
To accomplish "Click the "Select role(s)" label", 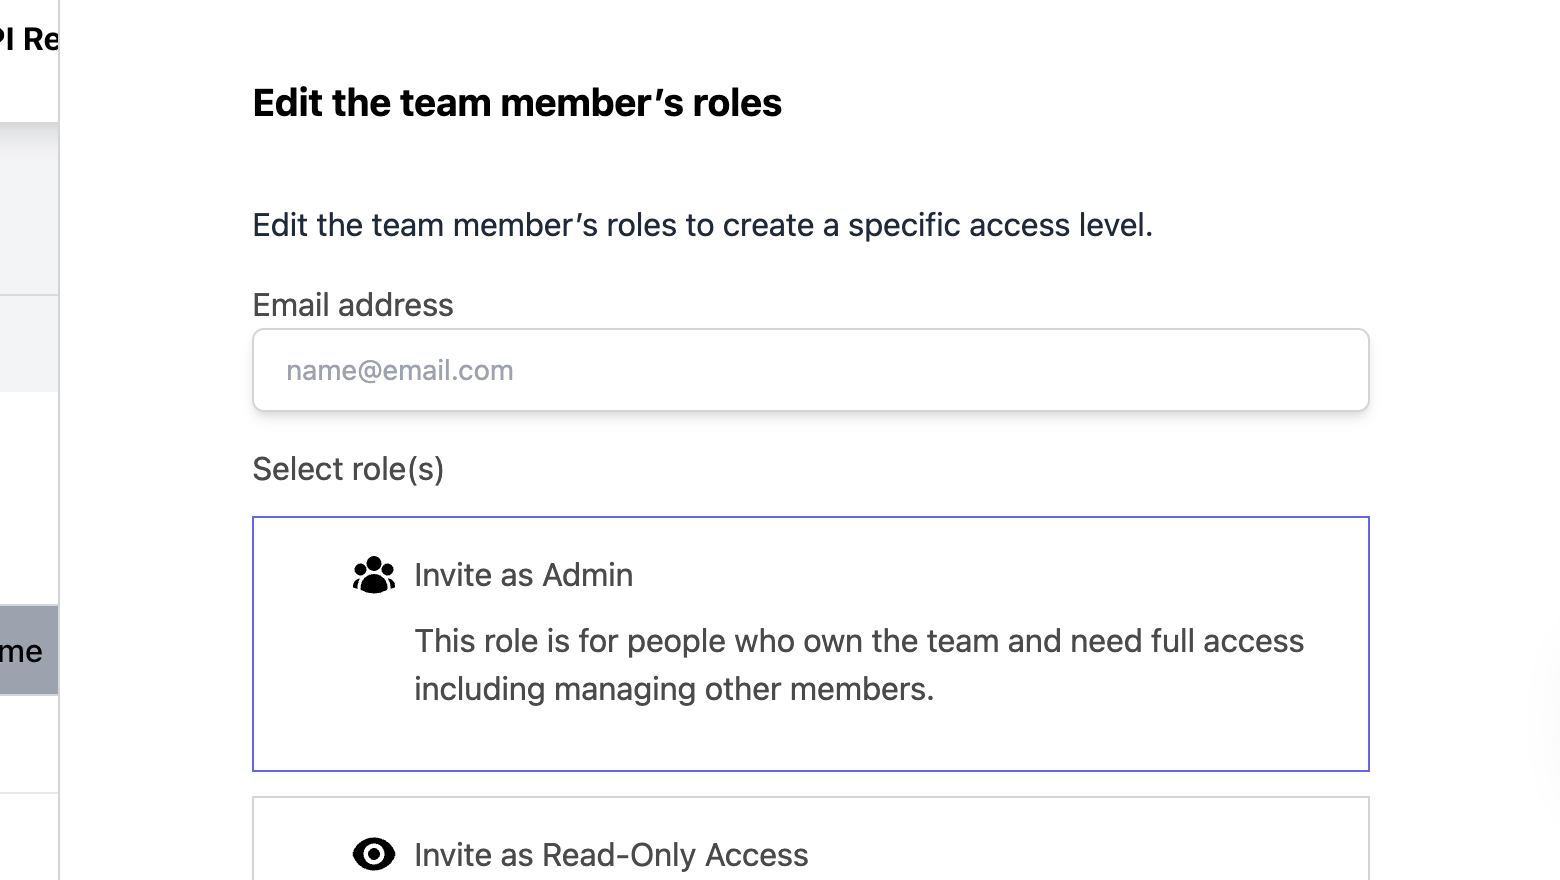I will click(x=348, y=469).
